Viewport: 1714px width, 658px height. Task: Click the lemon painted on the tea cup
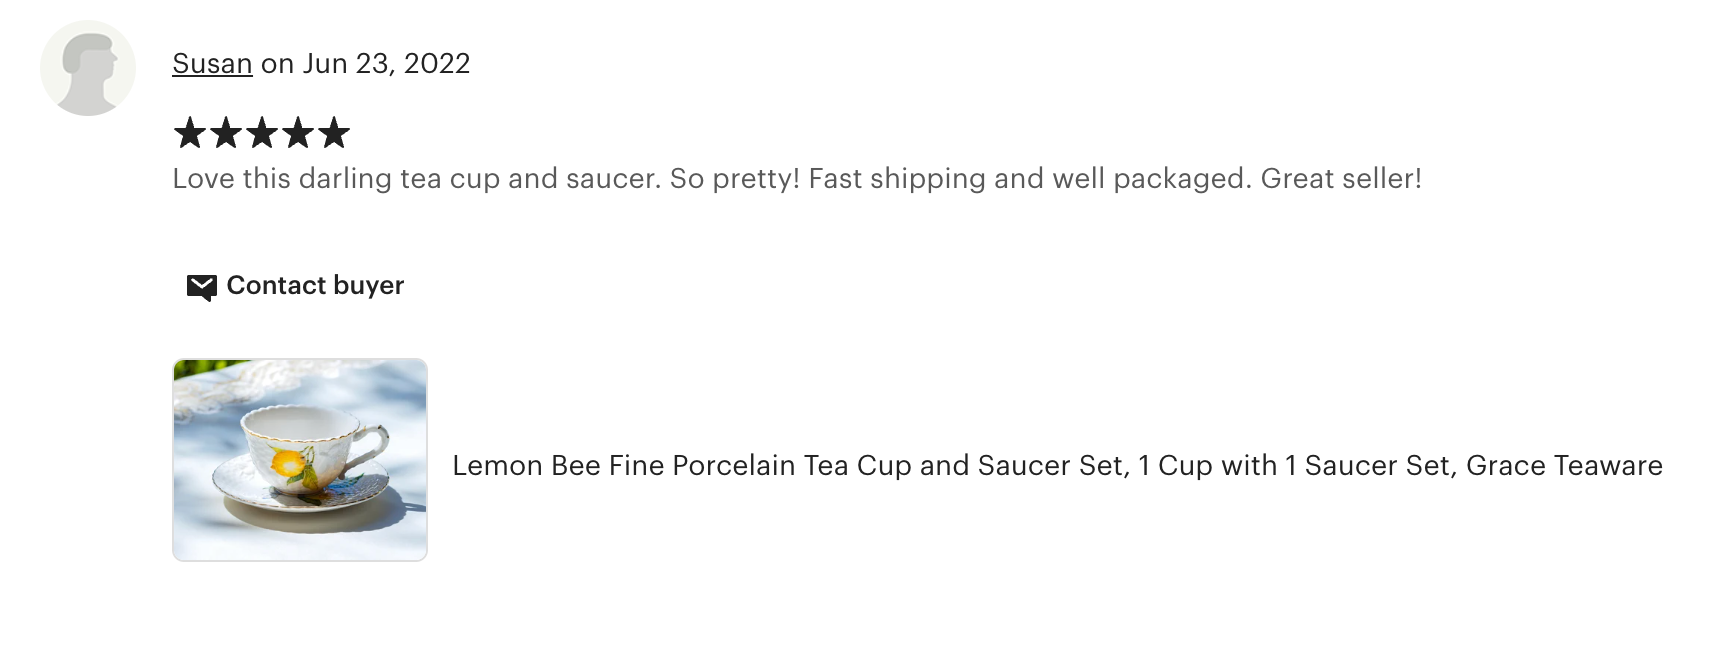[288, 463]
